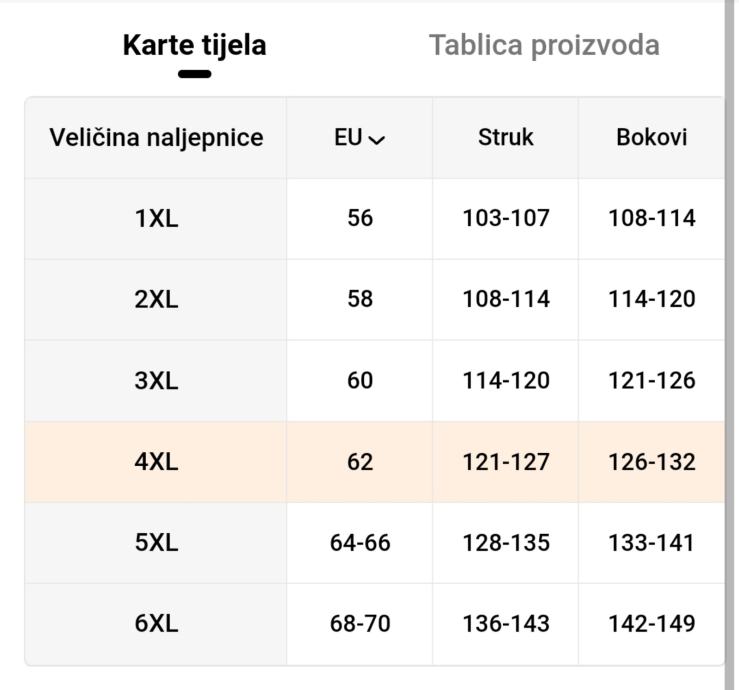Select the 3XL size row
This screenshot has height=690, width=739.
pyautogui.click(x=156, y=381)
